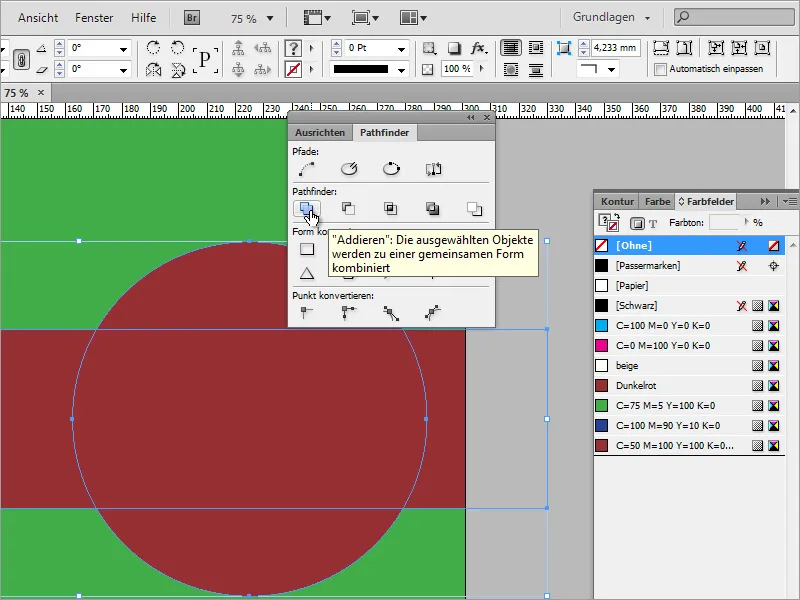Viewport: 800px width, 600px height.
Task: Switch to the Kontur tab
Action: 617,202
